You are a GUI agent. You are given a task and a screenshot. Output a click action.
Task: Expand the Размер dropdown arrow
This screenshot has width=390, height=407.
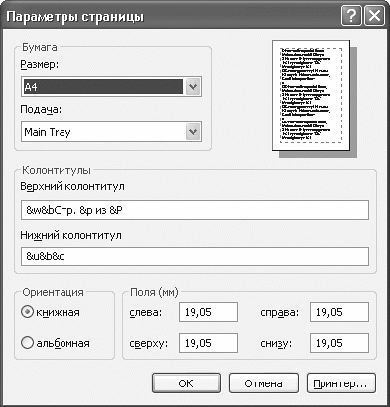point(193,87)
